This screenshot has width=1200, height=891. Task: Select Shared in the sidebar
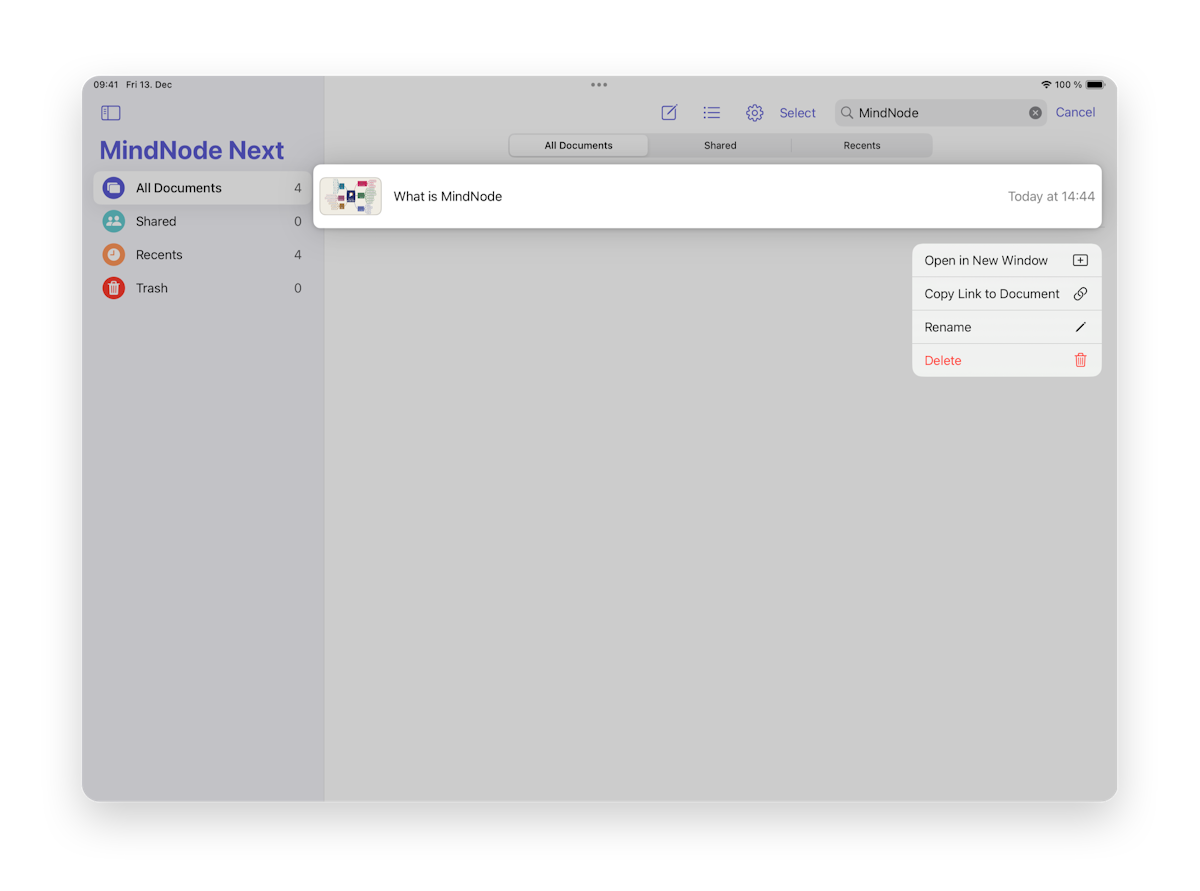202,221
